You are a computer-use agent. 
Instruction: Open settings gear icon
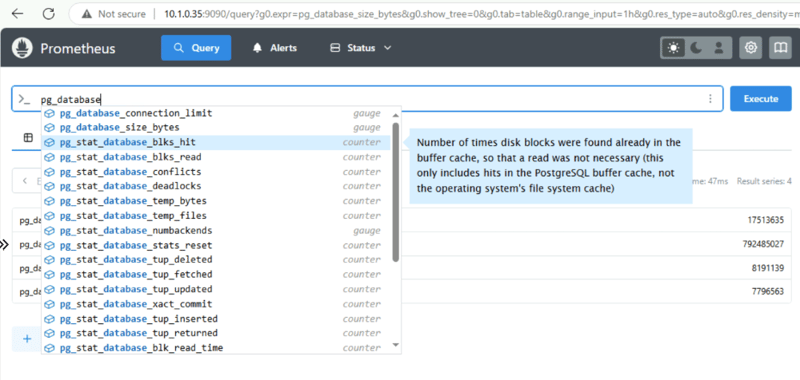tap(751, 48)
